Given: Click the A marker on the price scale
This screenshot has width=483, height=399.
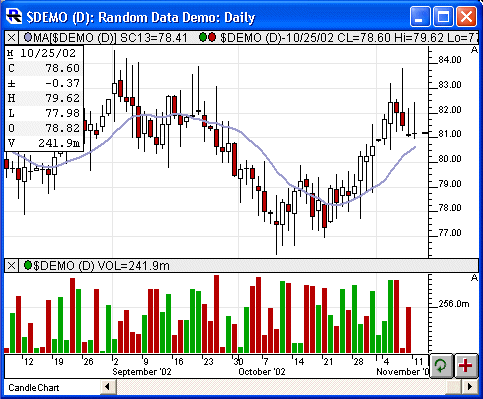Looking at the screenshot, I should (x=474, y=50).
